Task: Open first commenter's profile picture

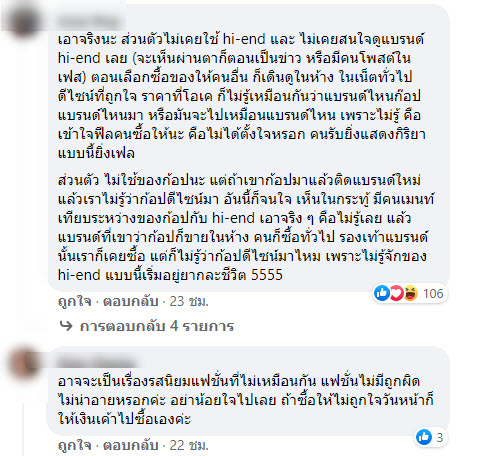Action: tap(23, 22)
